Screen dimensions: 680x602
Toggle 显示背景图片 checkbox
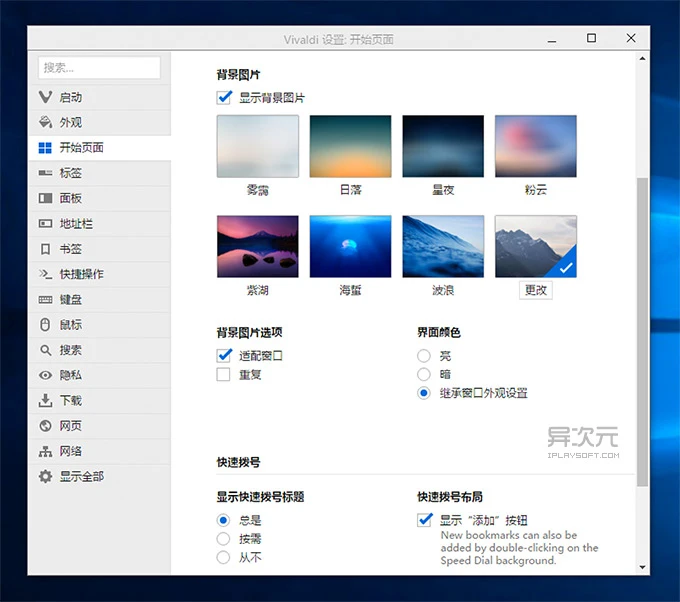coord(224,98)
